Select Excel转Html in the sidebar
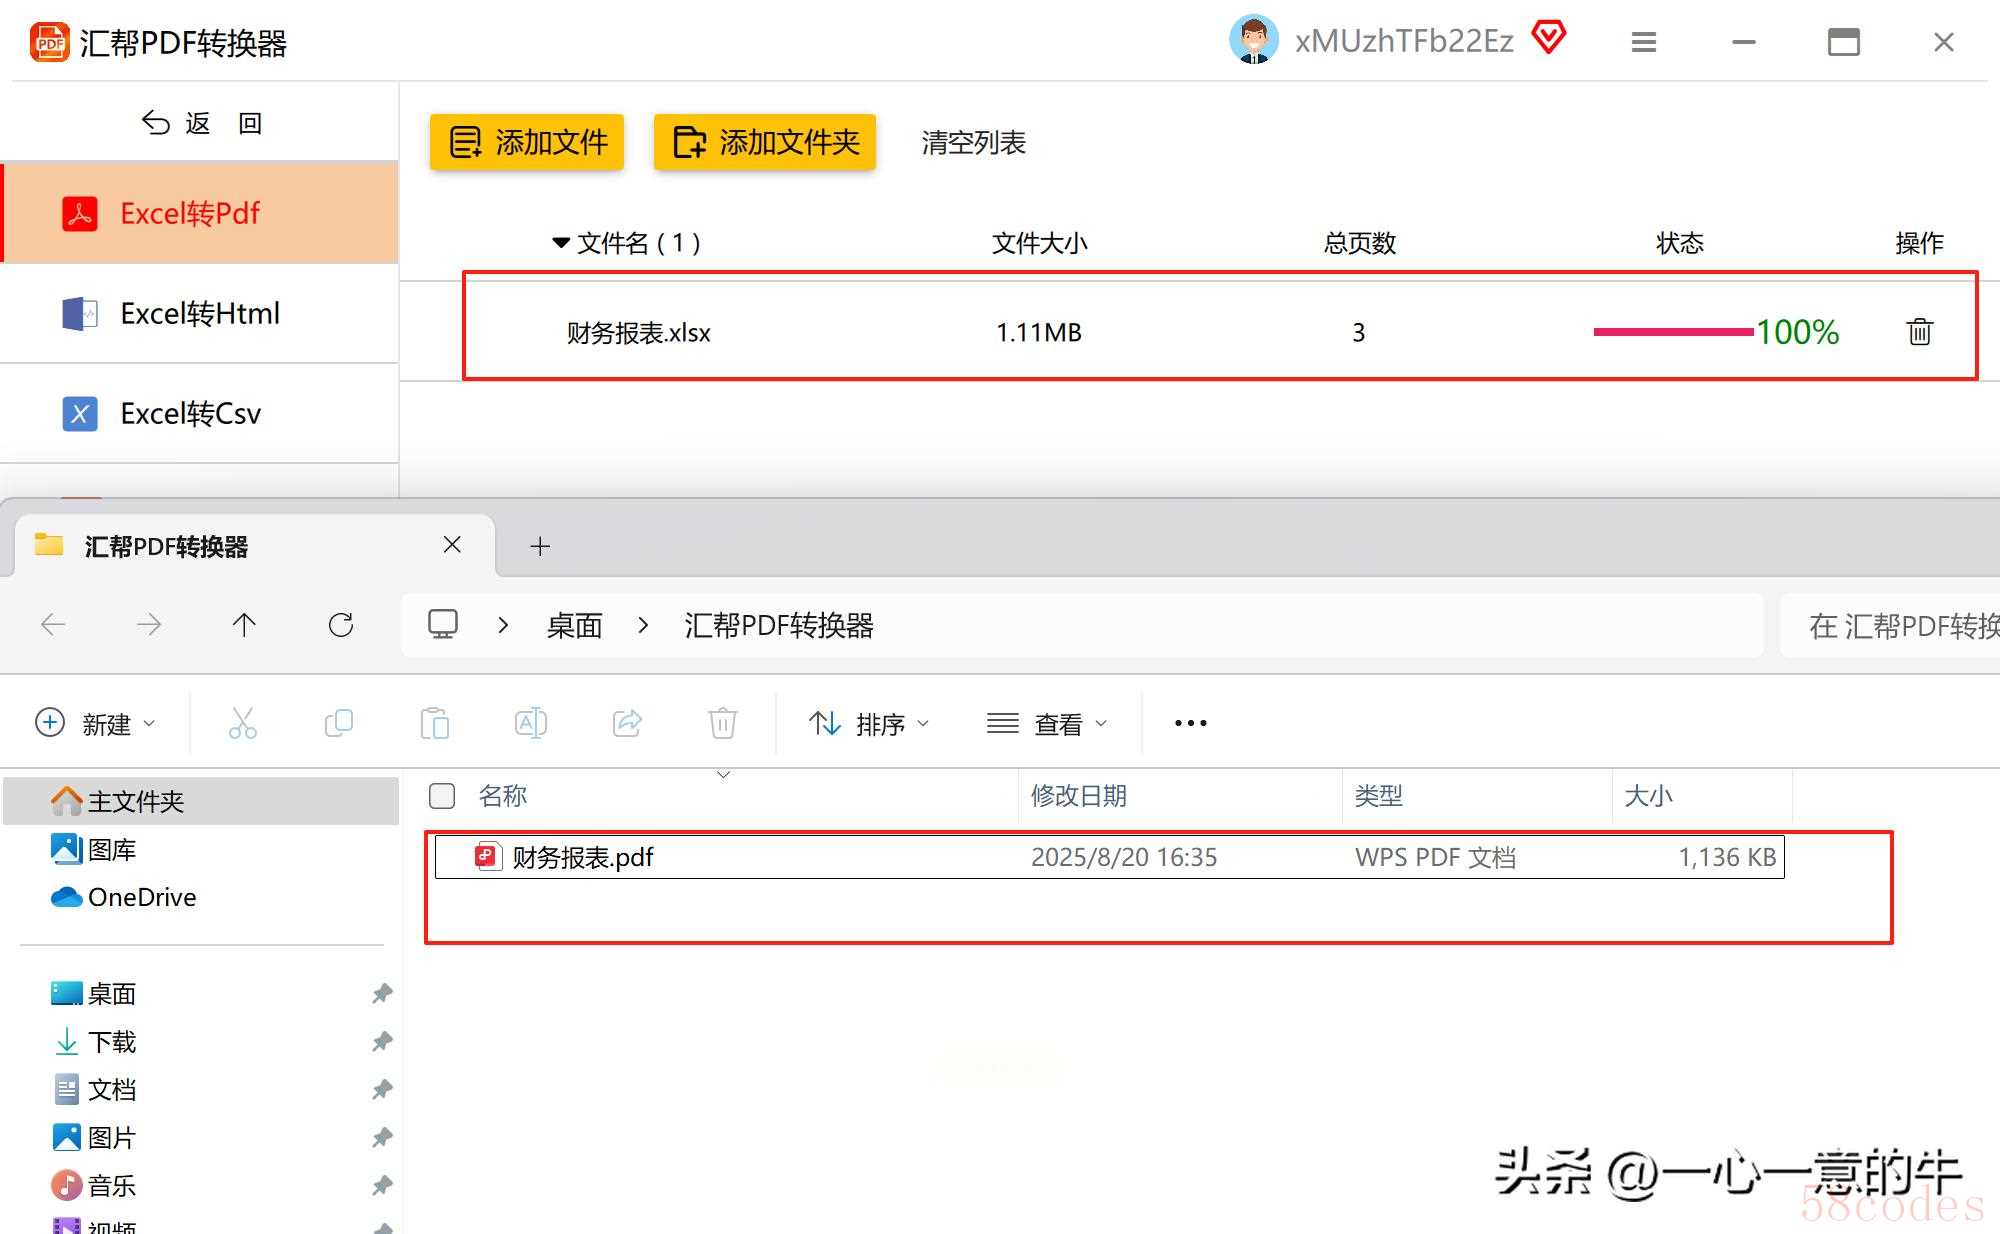Viewport: 2000px width, 1234px height. pos(200,313)
